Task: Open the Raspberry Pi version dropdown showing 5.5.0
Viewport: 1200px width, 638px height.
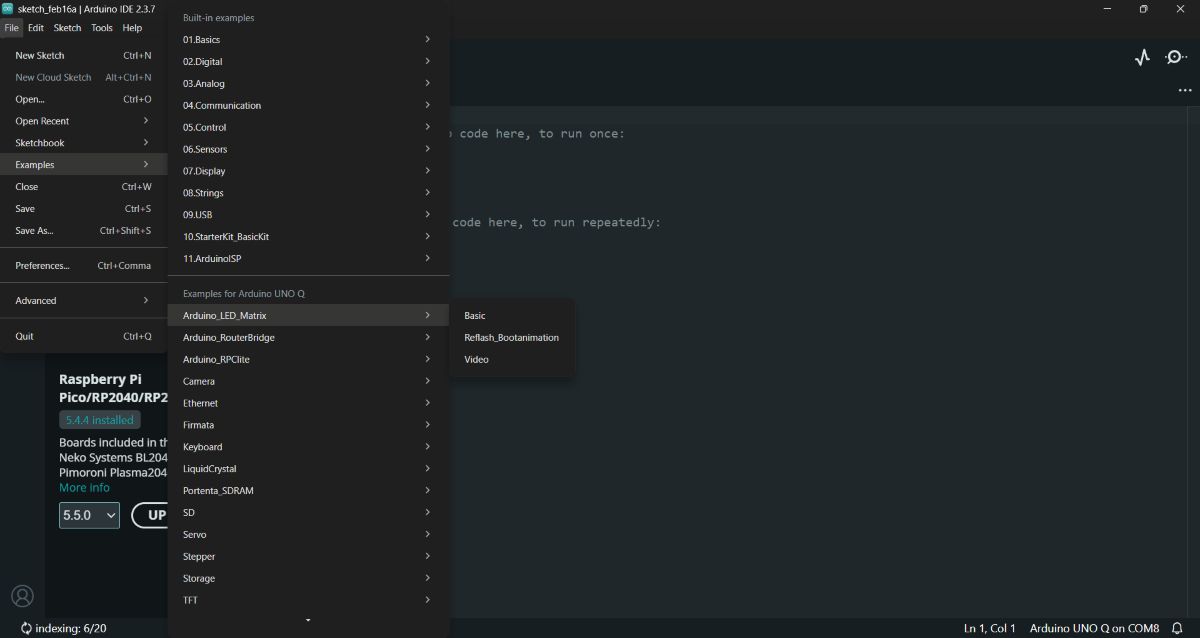Action: 88,515
